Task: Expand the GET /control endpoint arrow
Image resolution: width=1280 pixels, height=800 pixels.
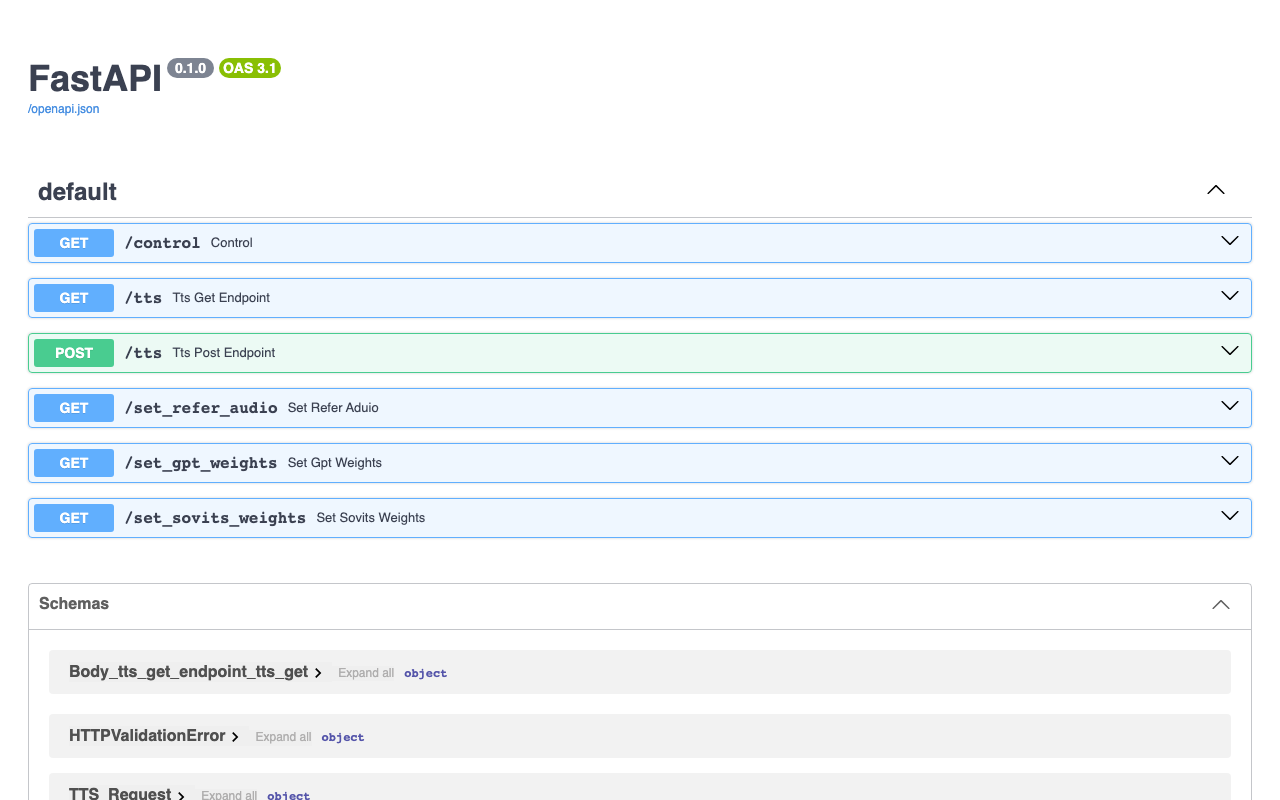Action: pos(1230,241)
